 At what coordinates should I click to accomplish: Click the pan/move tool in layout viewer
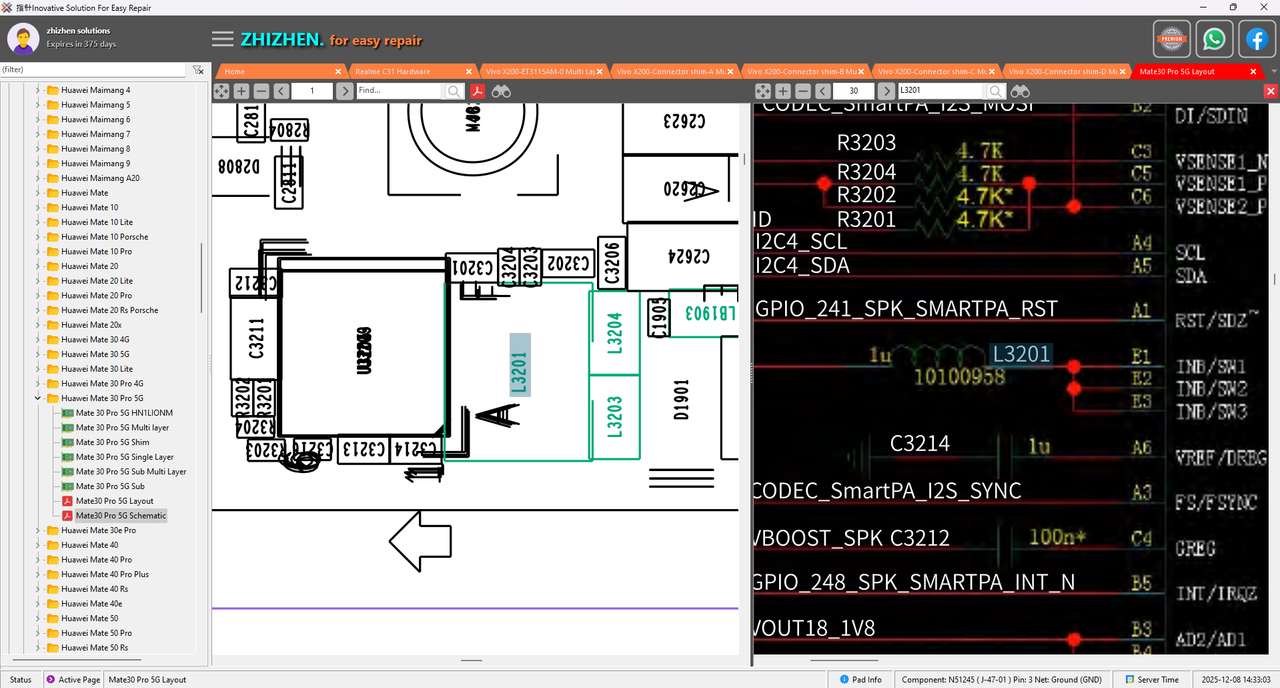221,91
